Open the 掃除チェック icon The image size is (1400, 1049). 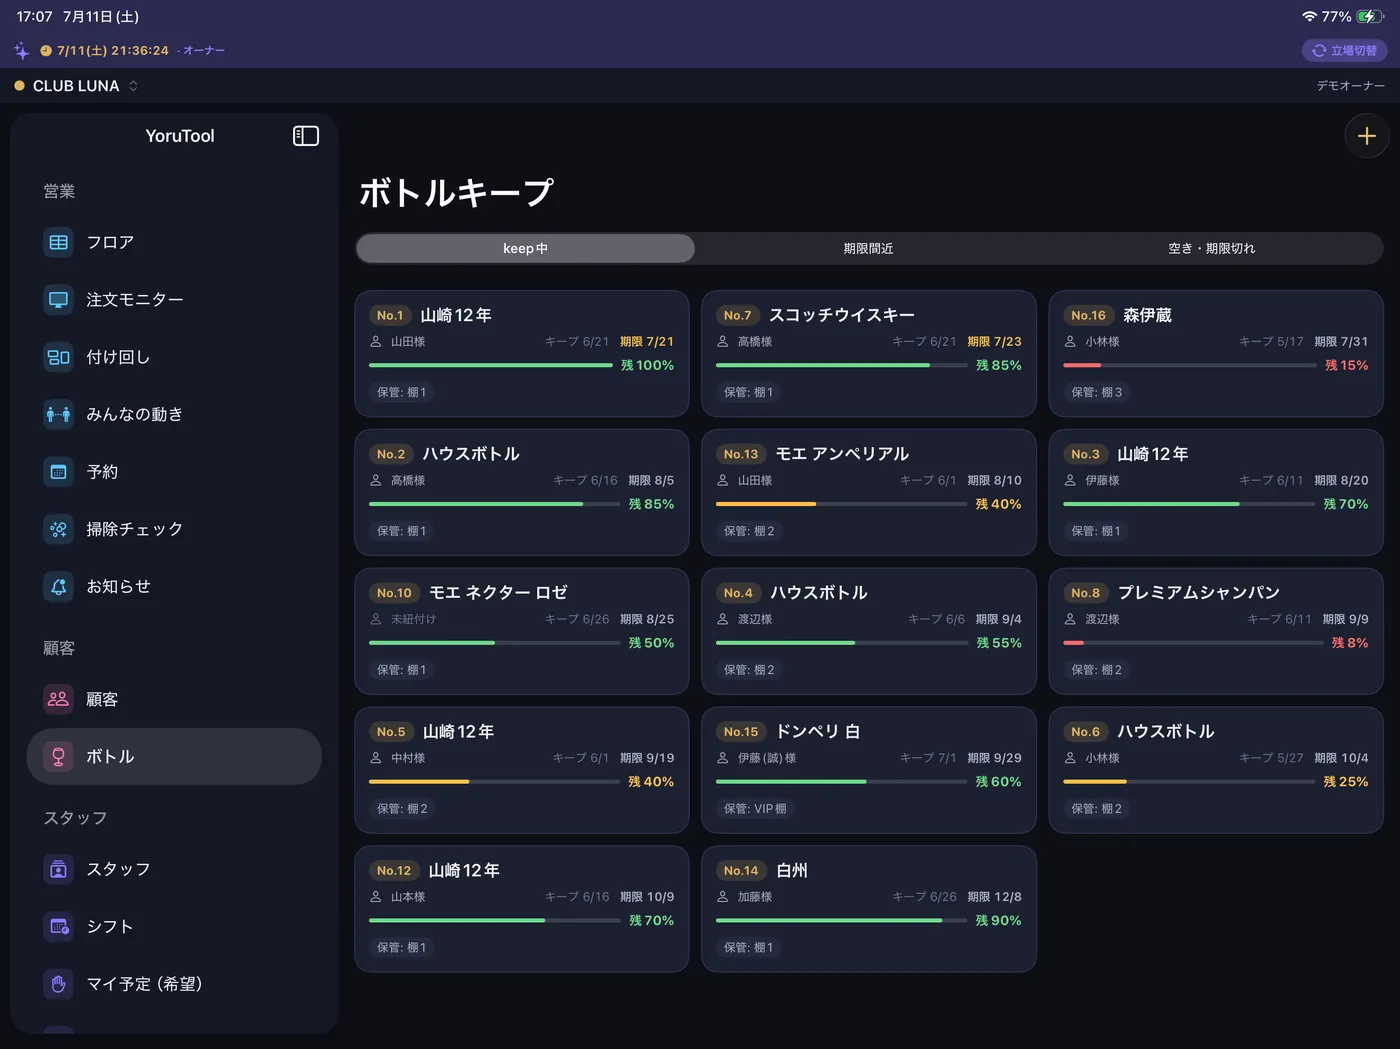59,529
